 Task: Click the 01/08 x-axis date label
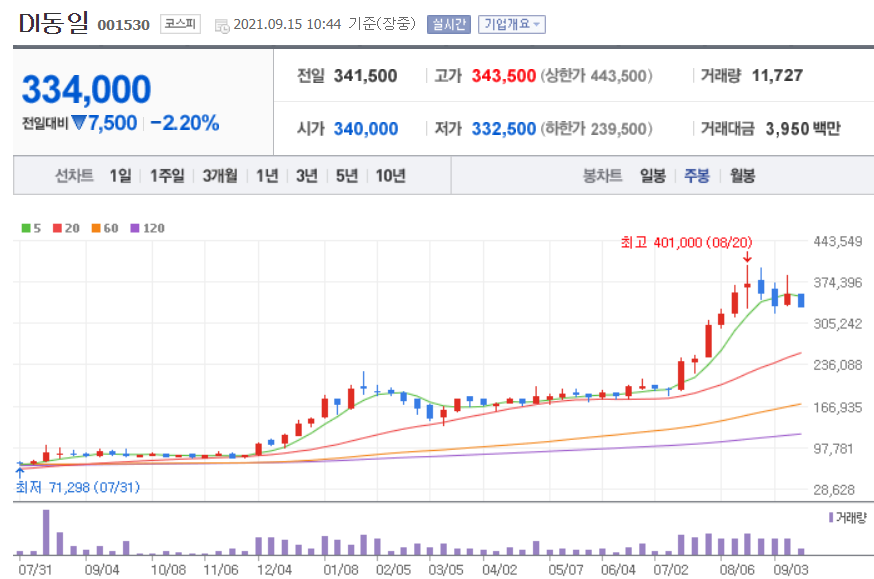pos(341,570)
